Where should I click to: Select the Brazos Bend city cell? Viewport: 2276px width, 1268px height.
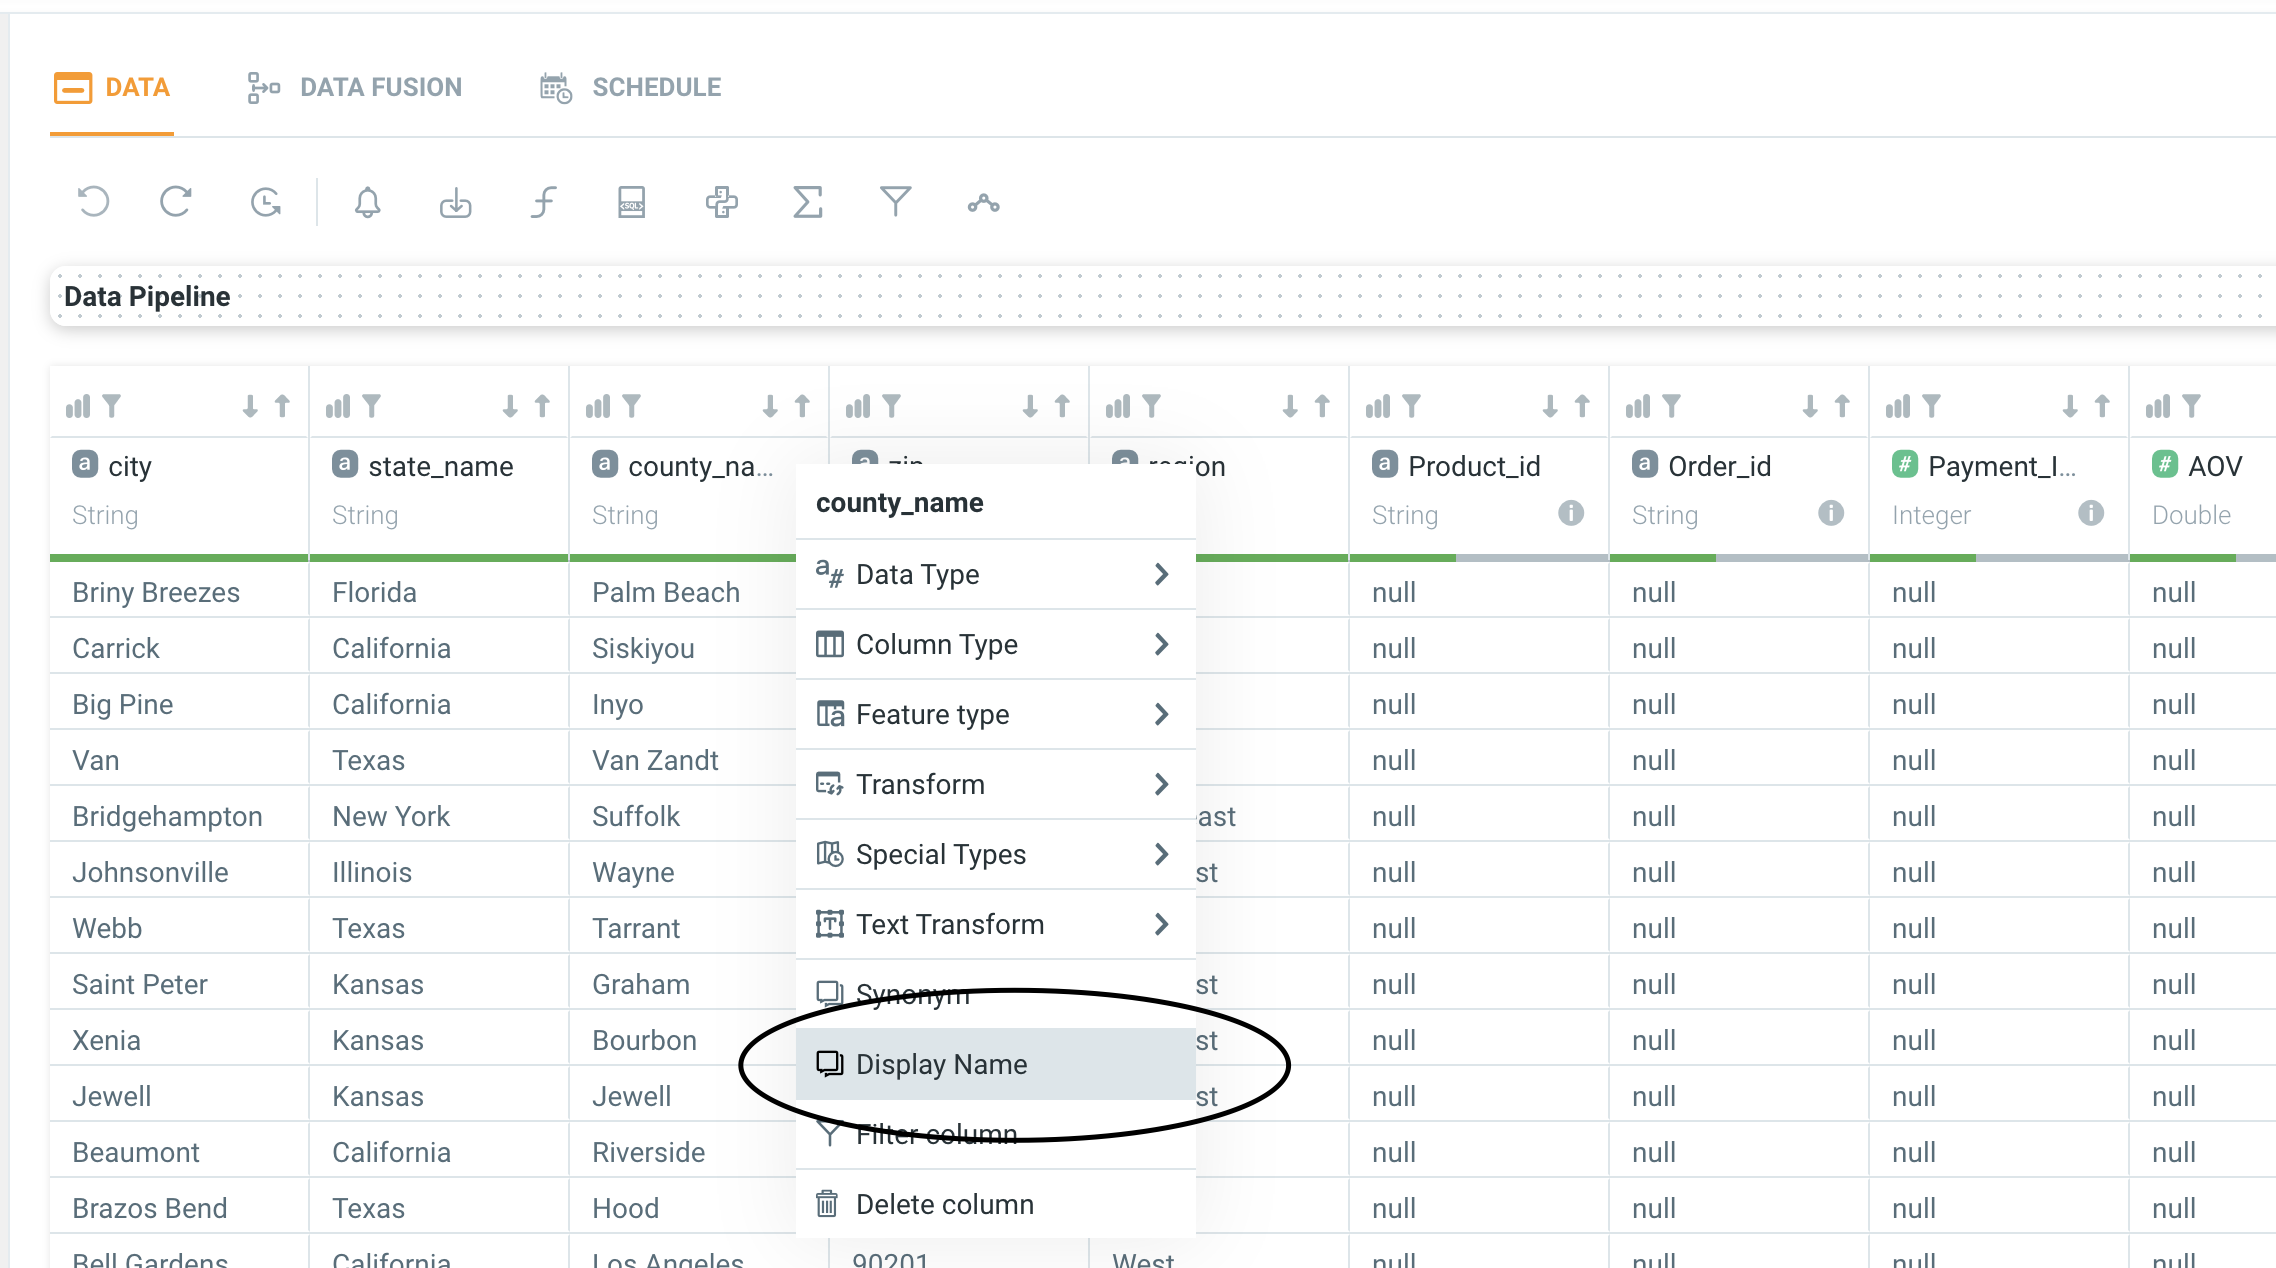[179, 1208]
